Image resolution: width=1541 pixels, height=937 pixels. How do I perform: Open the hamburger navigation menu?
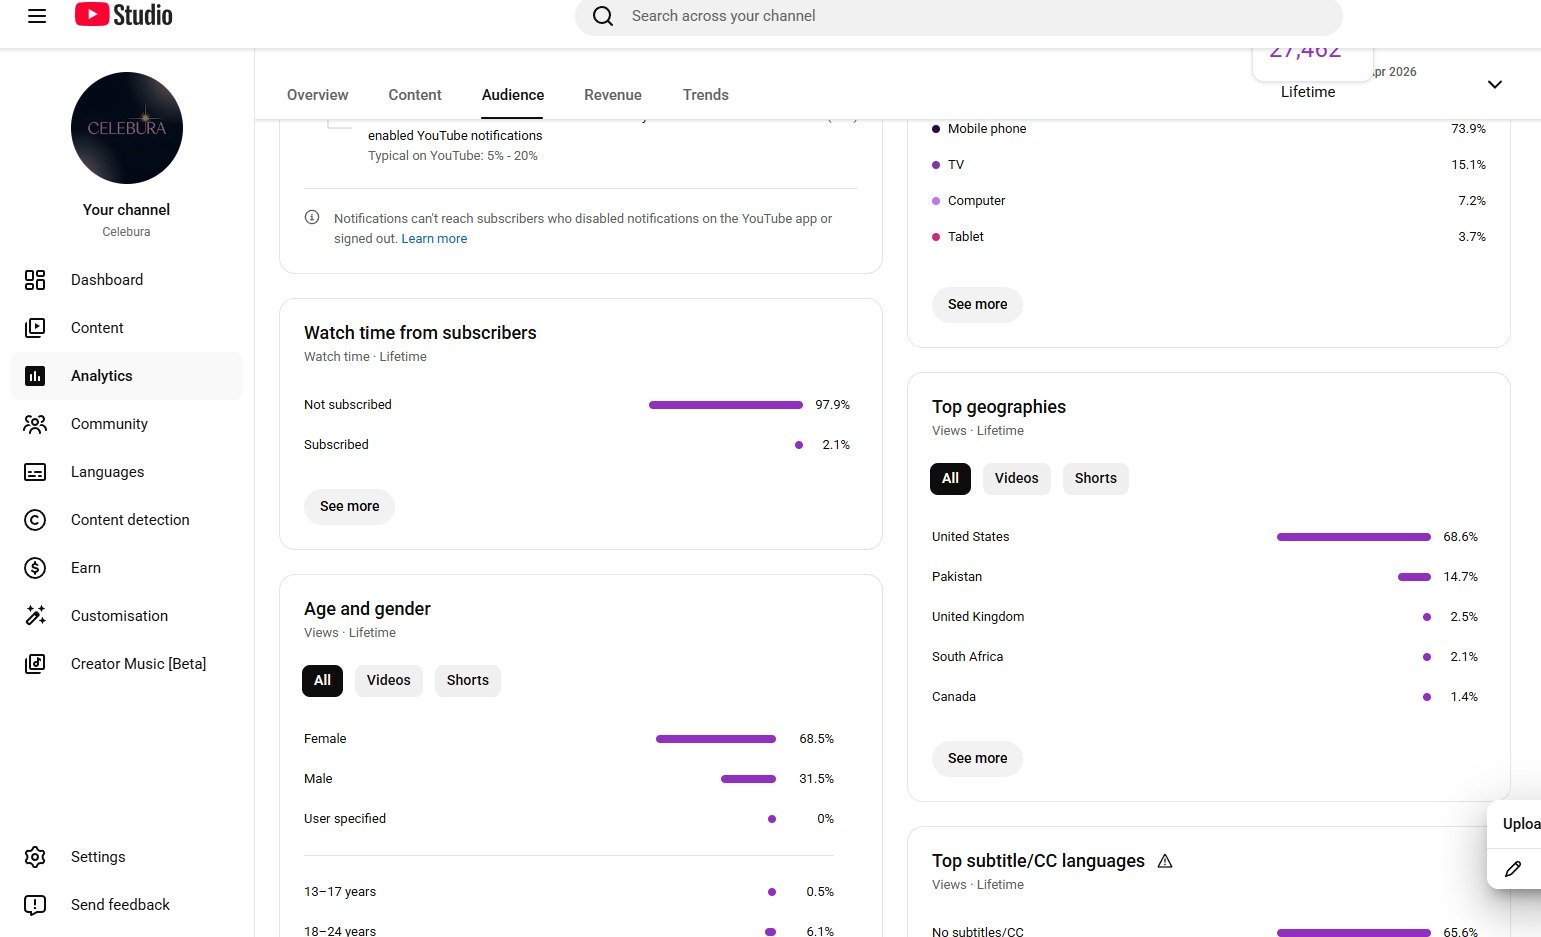(x=37, y=16)
